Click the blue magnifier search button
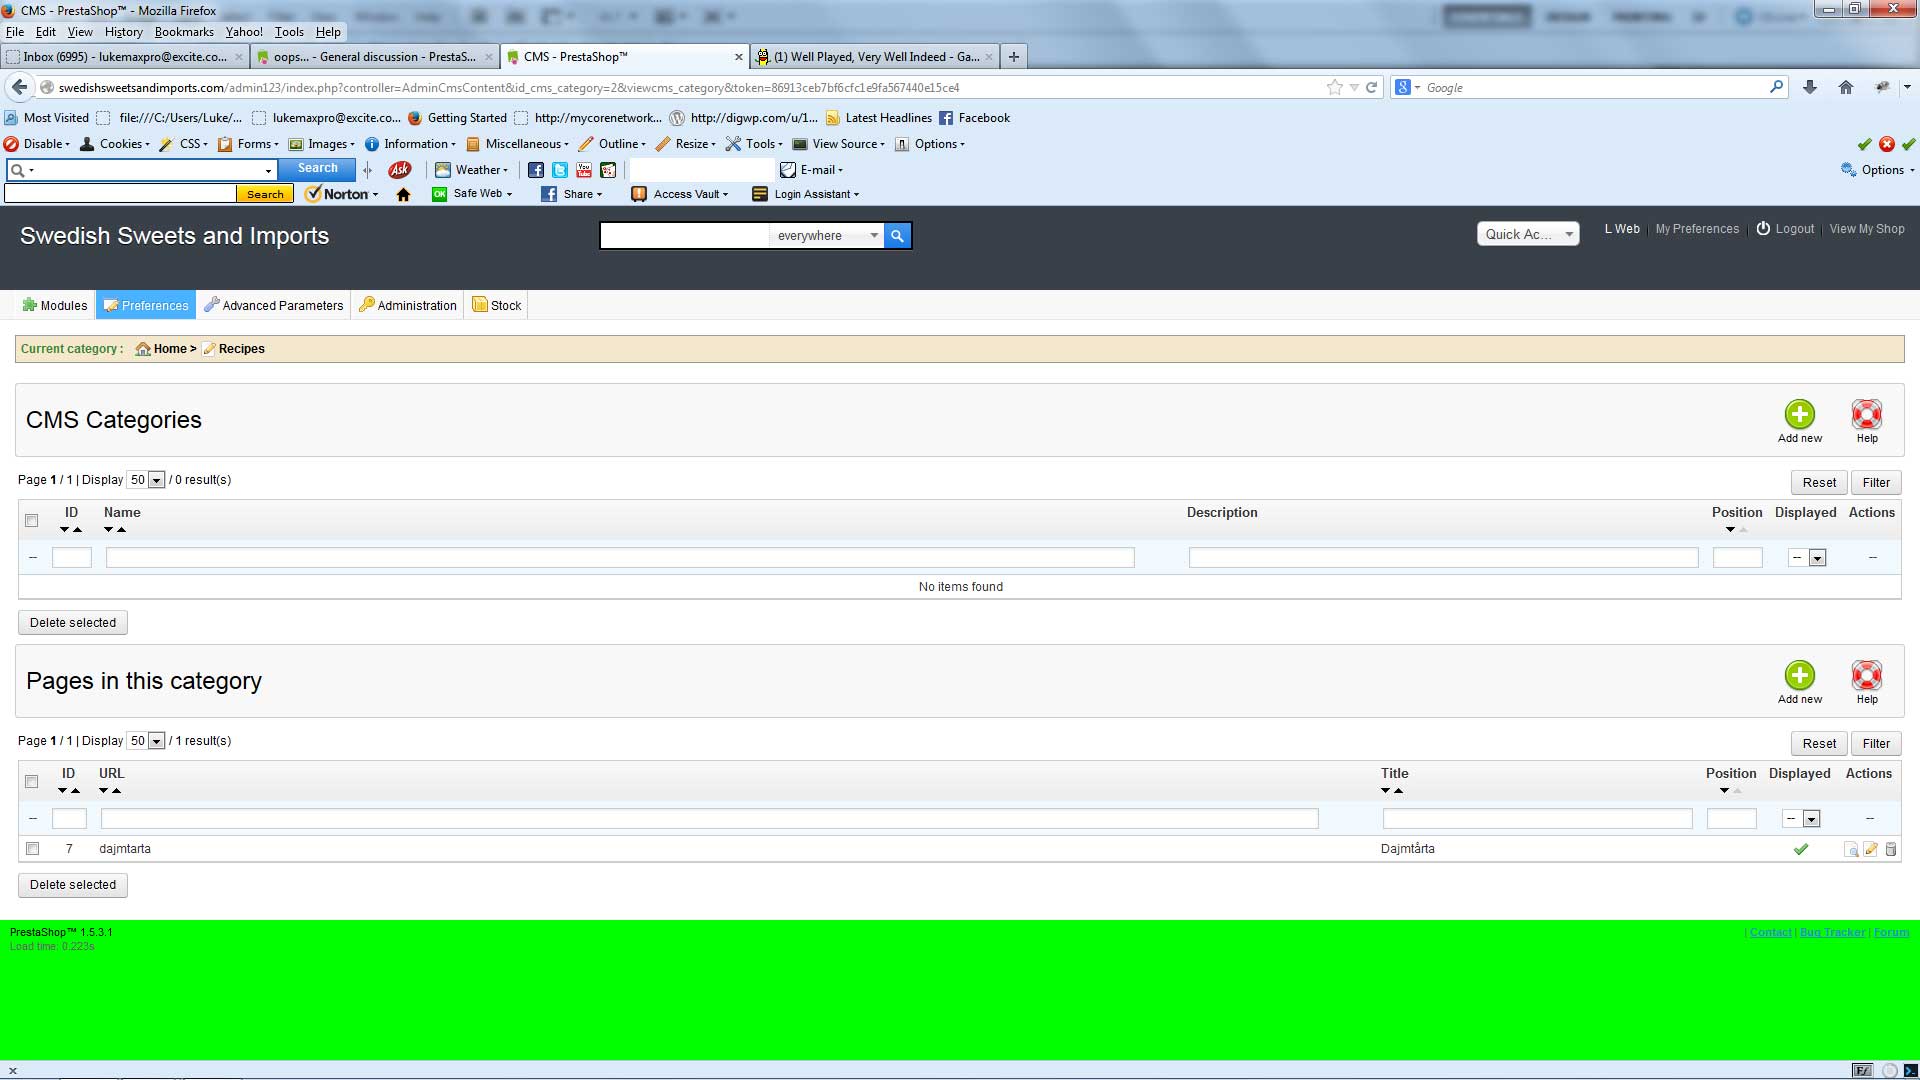The image size is (1920, 1080). click(x=897, y=236)
